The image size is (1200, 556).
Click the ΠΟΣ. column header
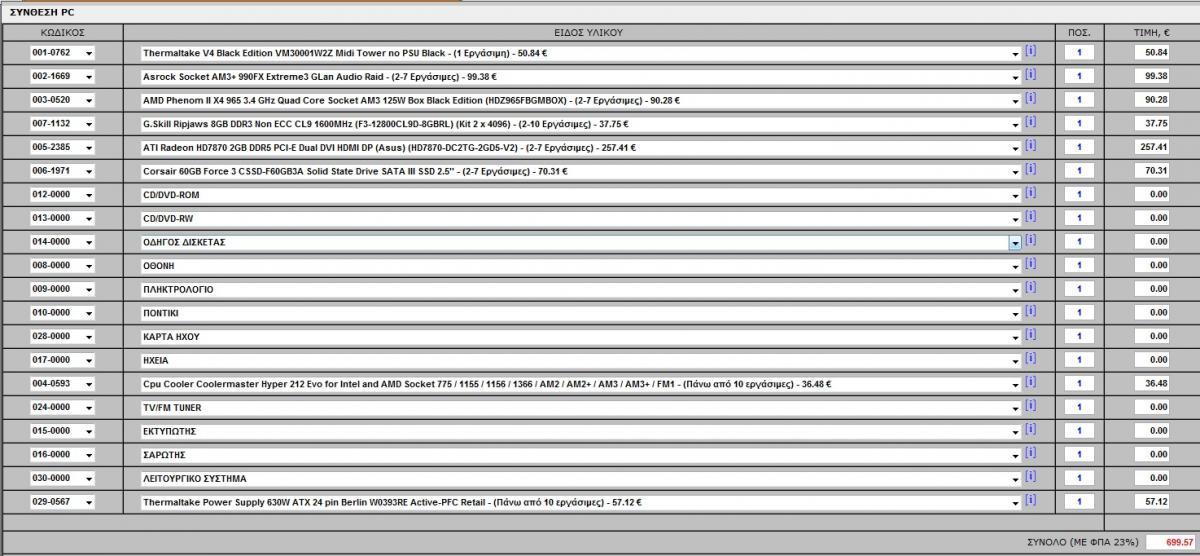coord(1079,32)
